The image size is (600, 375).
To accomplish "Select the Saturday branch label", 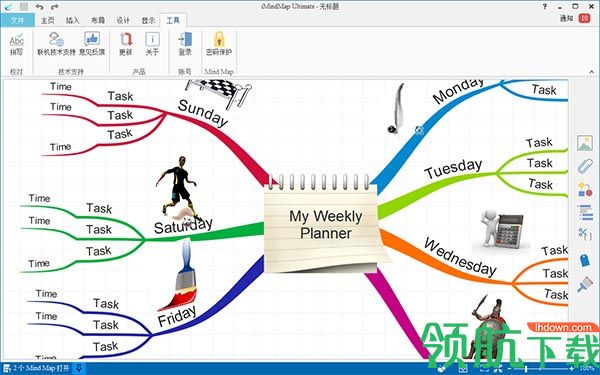I will coord(183,225).
